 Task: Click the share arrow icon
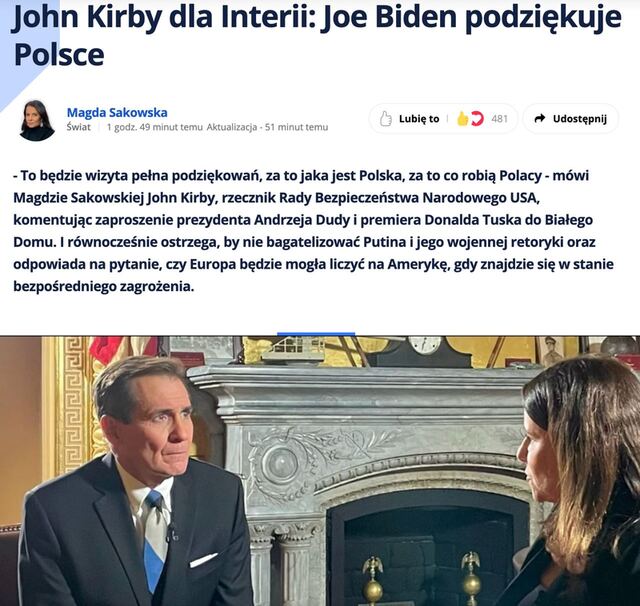[x=540, y=118]
